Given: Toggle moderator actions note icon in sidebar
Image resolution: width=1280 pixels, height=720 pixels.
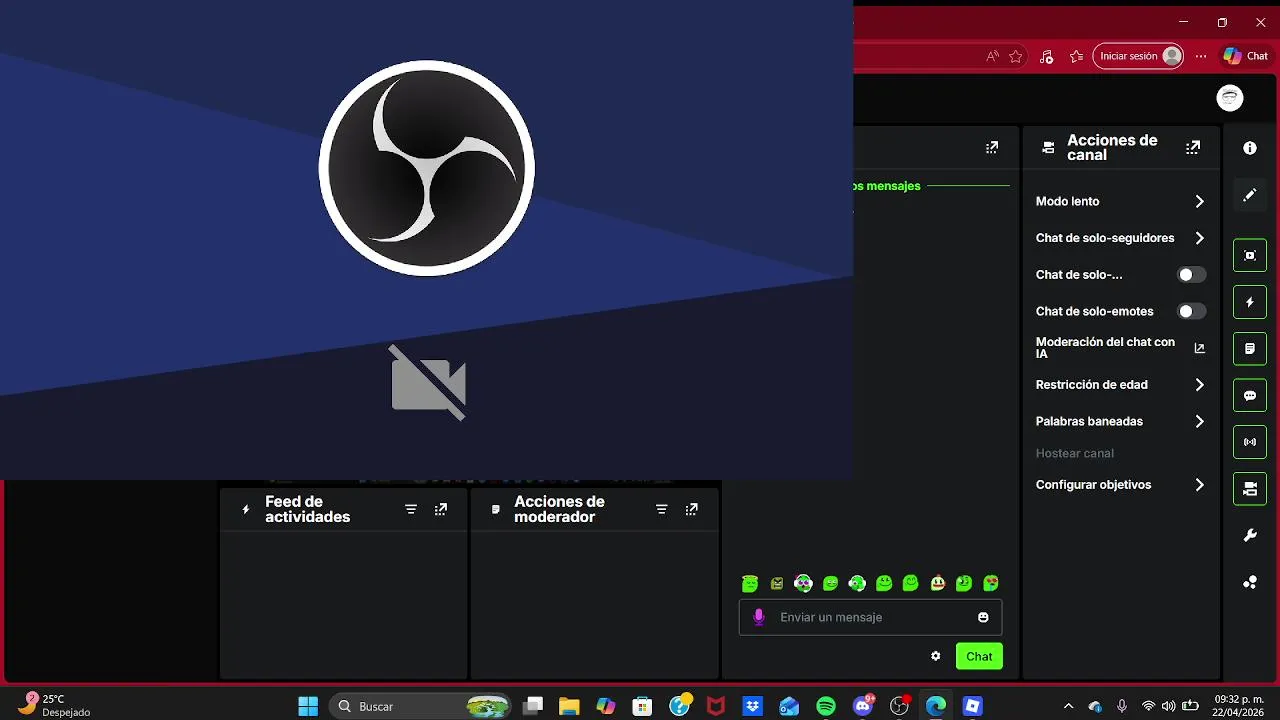Looking at the screenshot, I should pyautogui.click(x=1250, y=349).
